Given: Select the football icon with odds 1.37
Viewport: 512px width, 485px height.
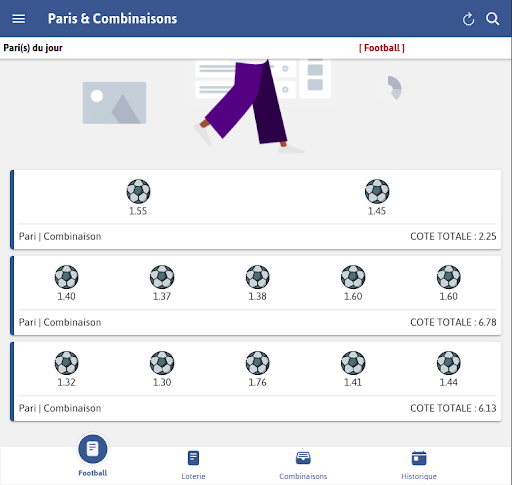Looking at the screenshot, I should pos(162,277).
